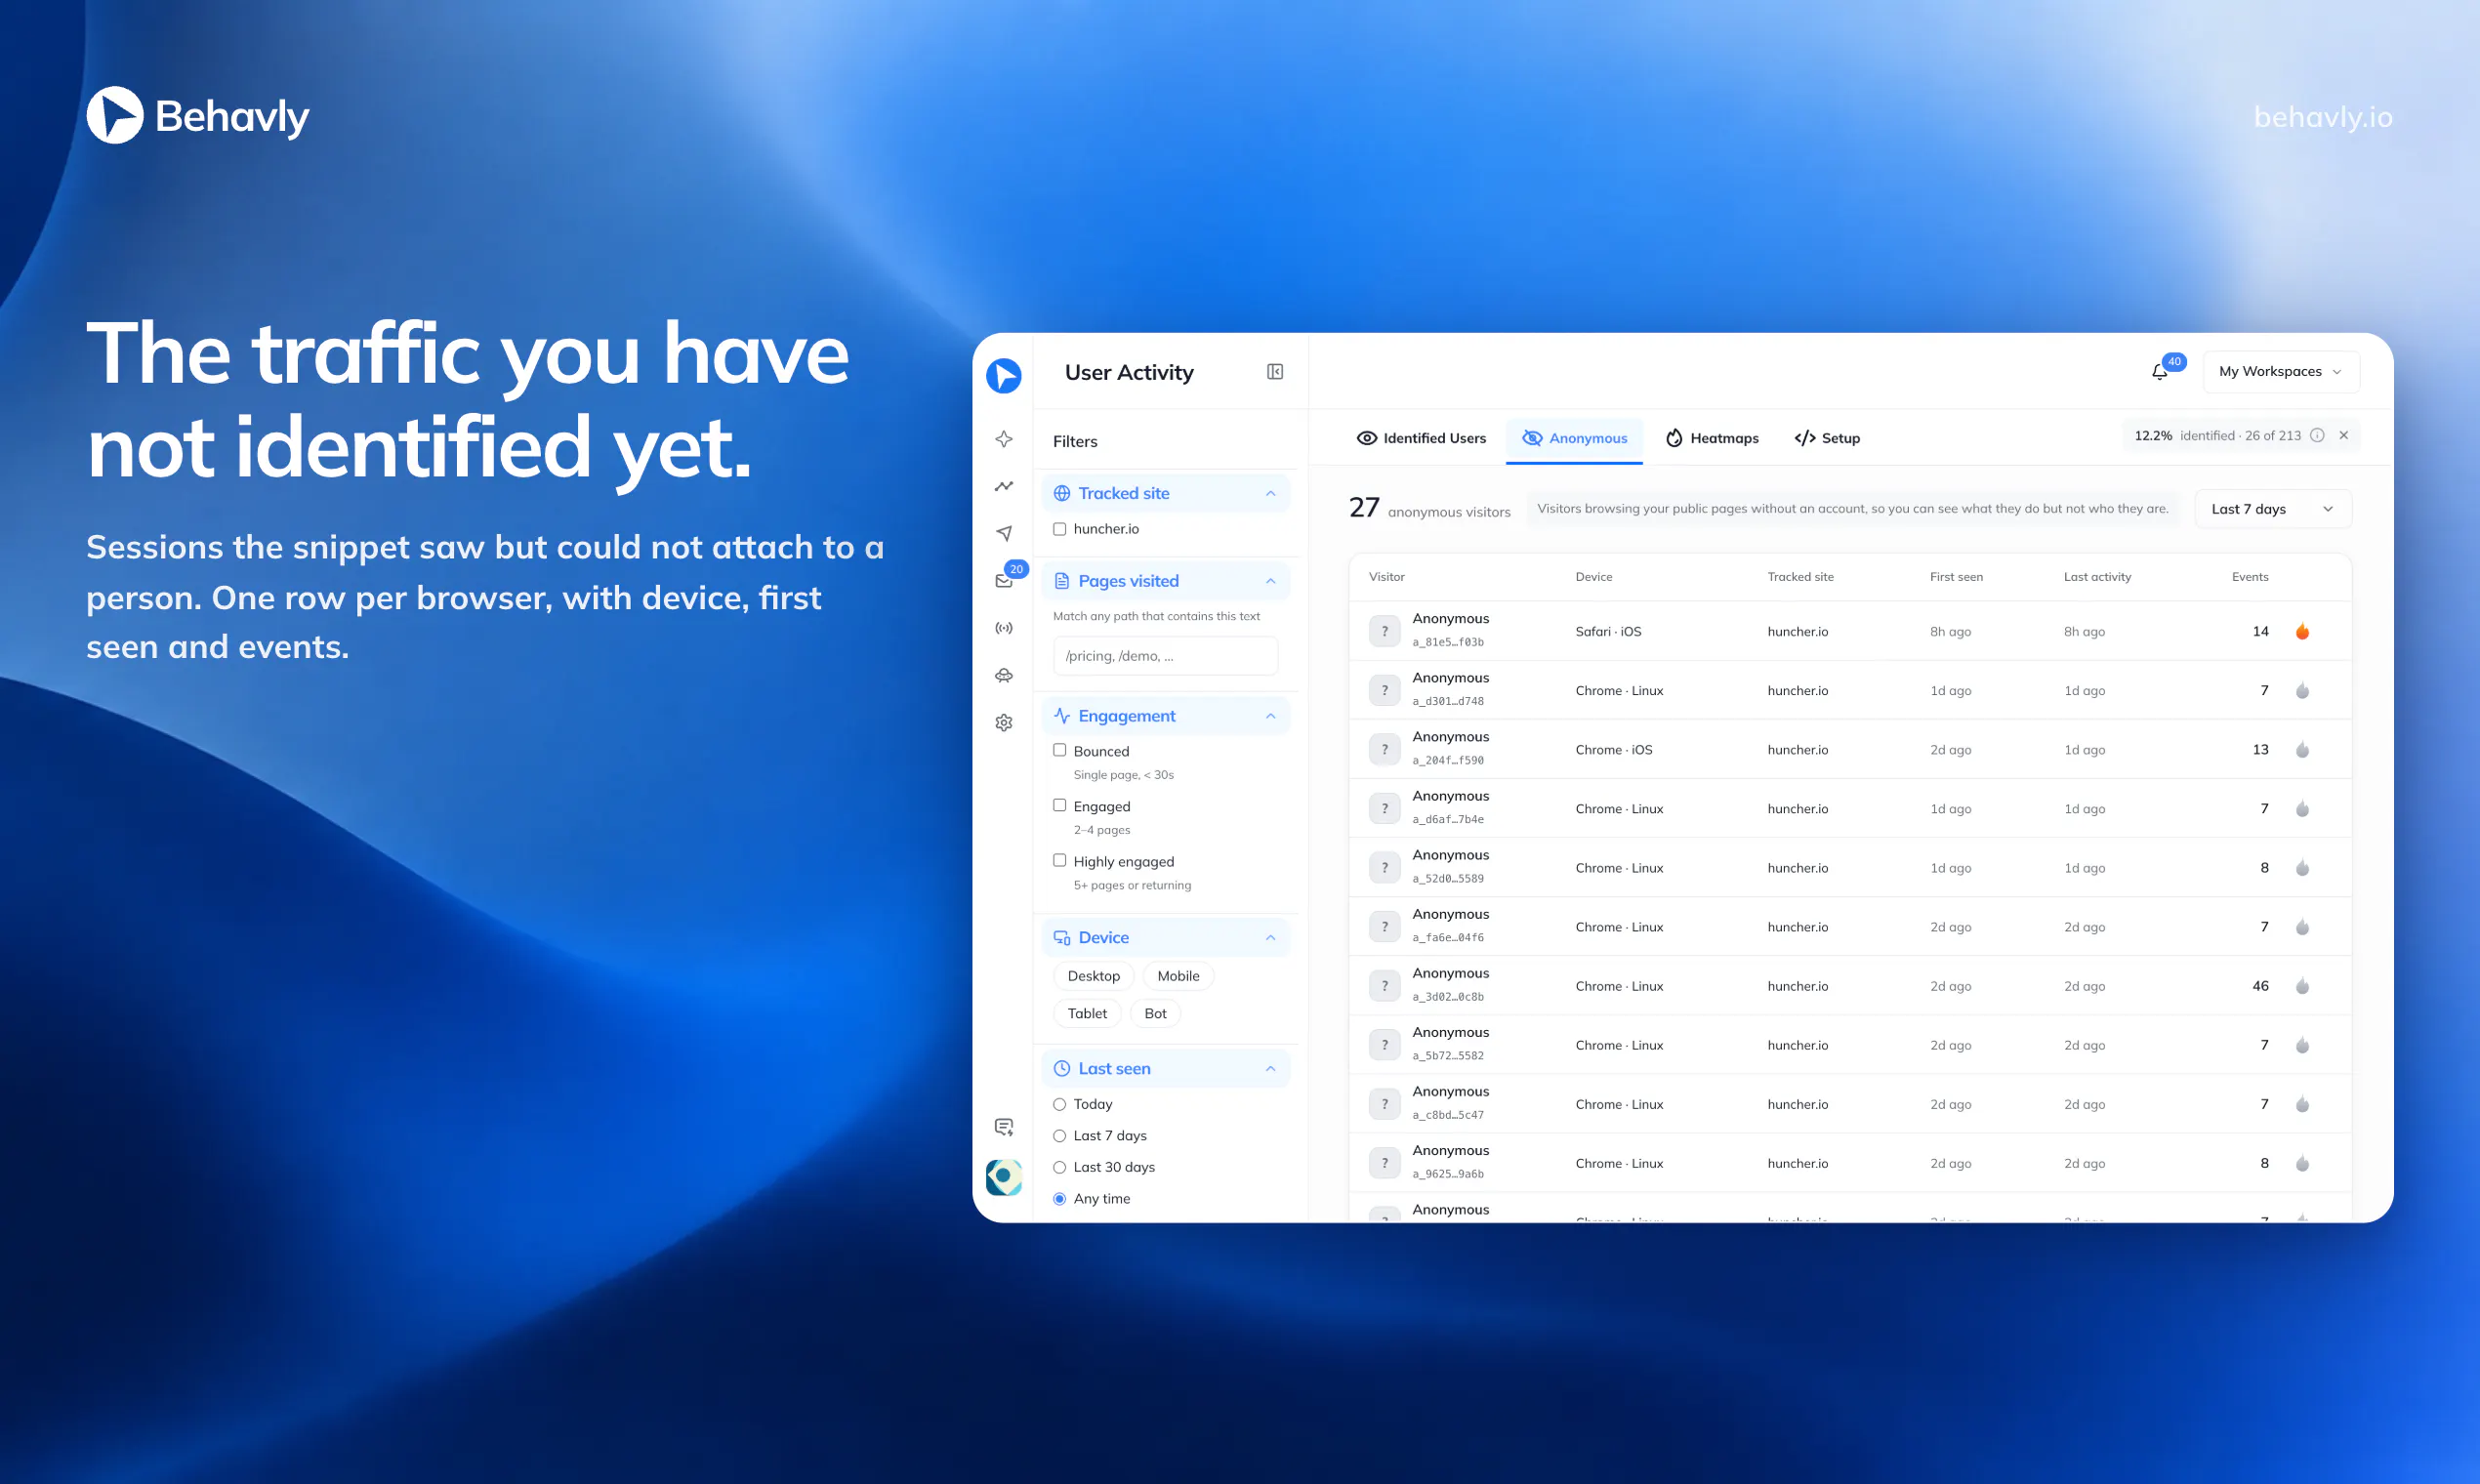Dismiss the 12.2% identified banner

click(x=2344, y=436)
